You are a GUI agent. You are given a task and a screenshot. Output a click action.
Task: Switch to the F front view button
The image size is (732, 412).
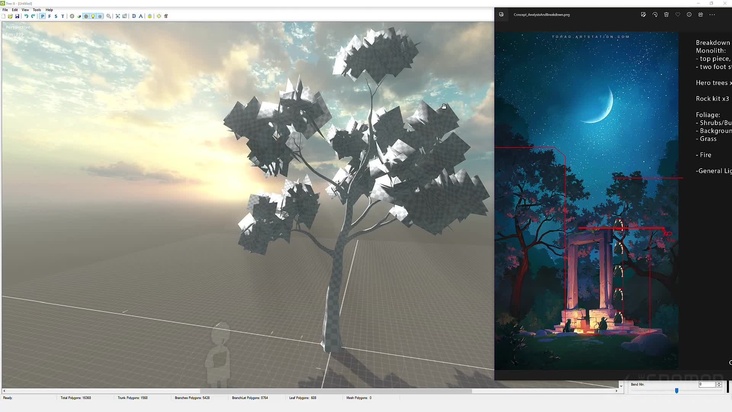coord(49,16)
